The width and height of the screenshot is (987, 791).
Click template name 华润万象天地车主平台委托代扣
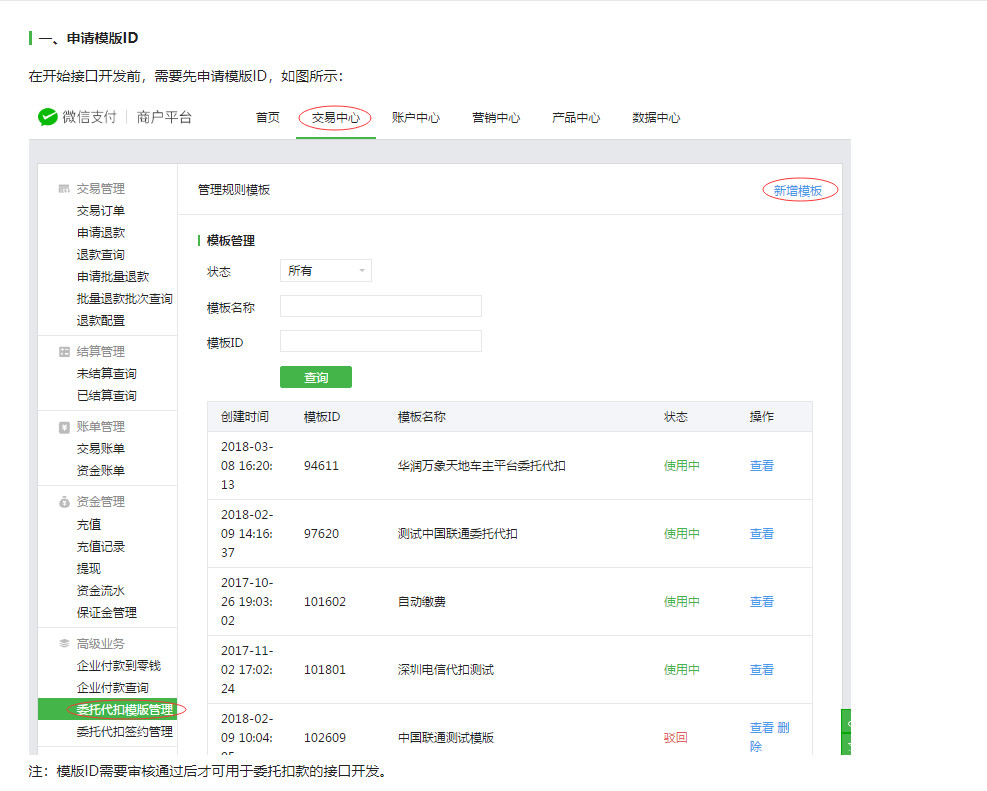coord(482,466)
